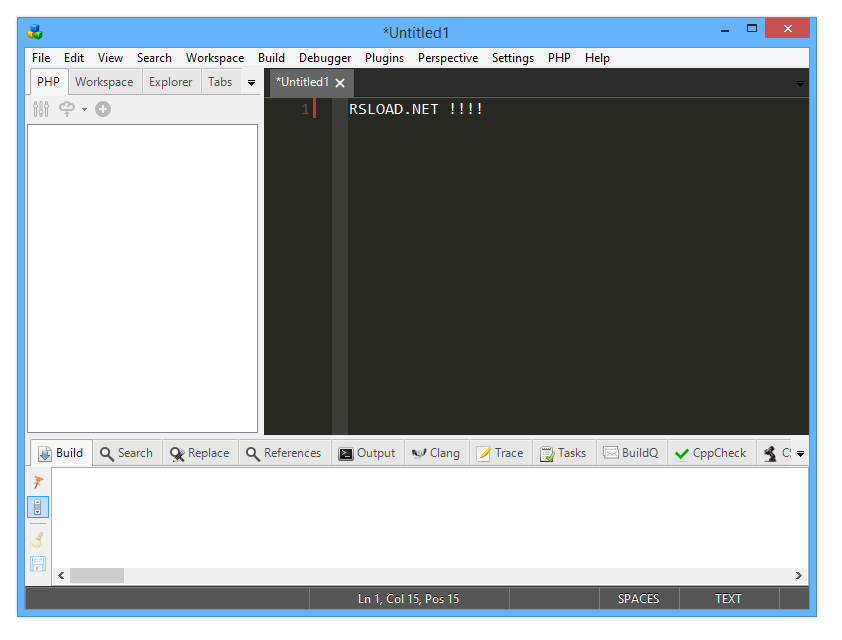Click the workspace settings sliders icon
This screenshot has height=640, width=842.
(41, 109)
